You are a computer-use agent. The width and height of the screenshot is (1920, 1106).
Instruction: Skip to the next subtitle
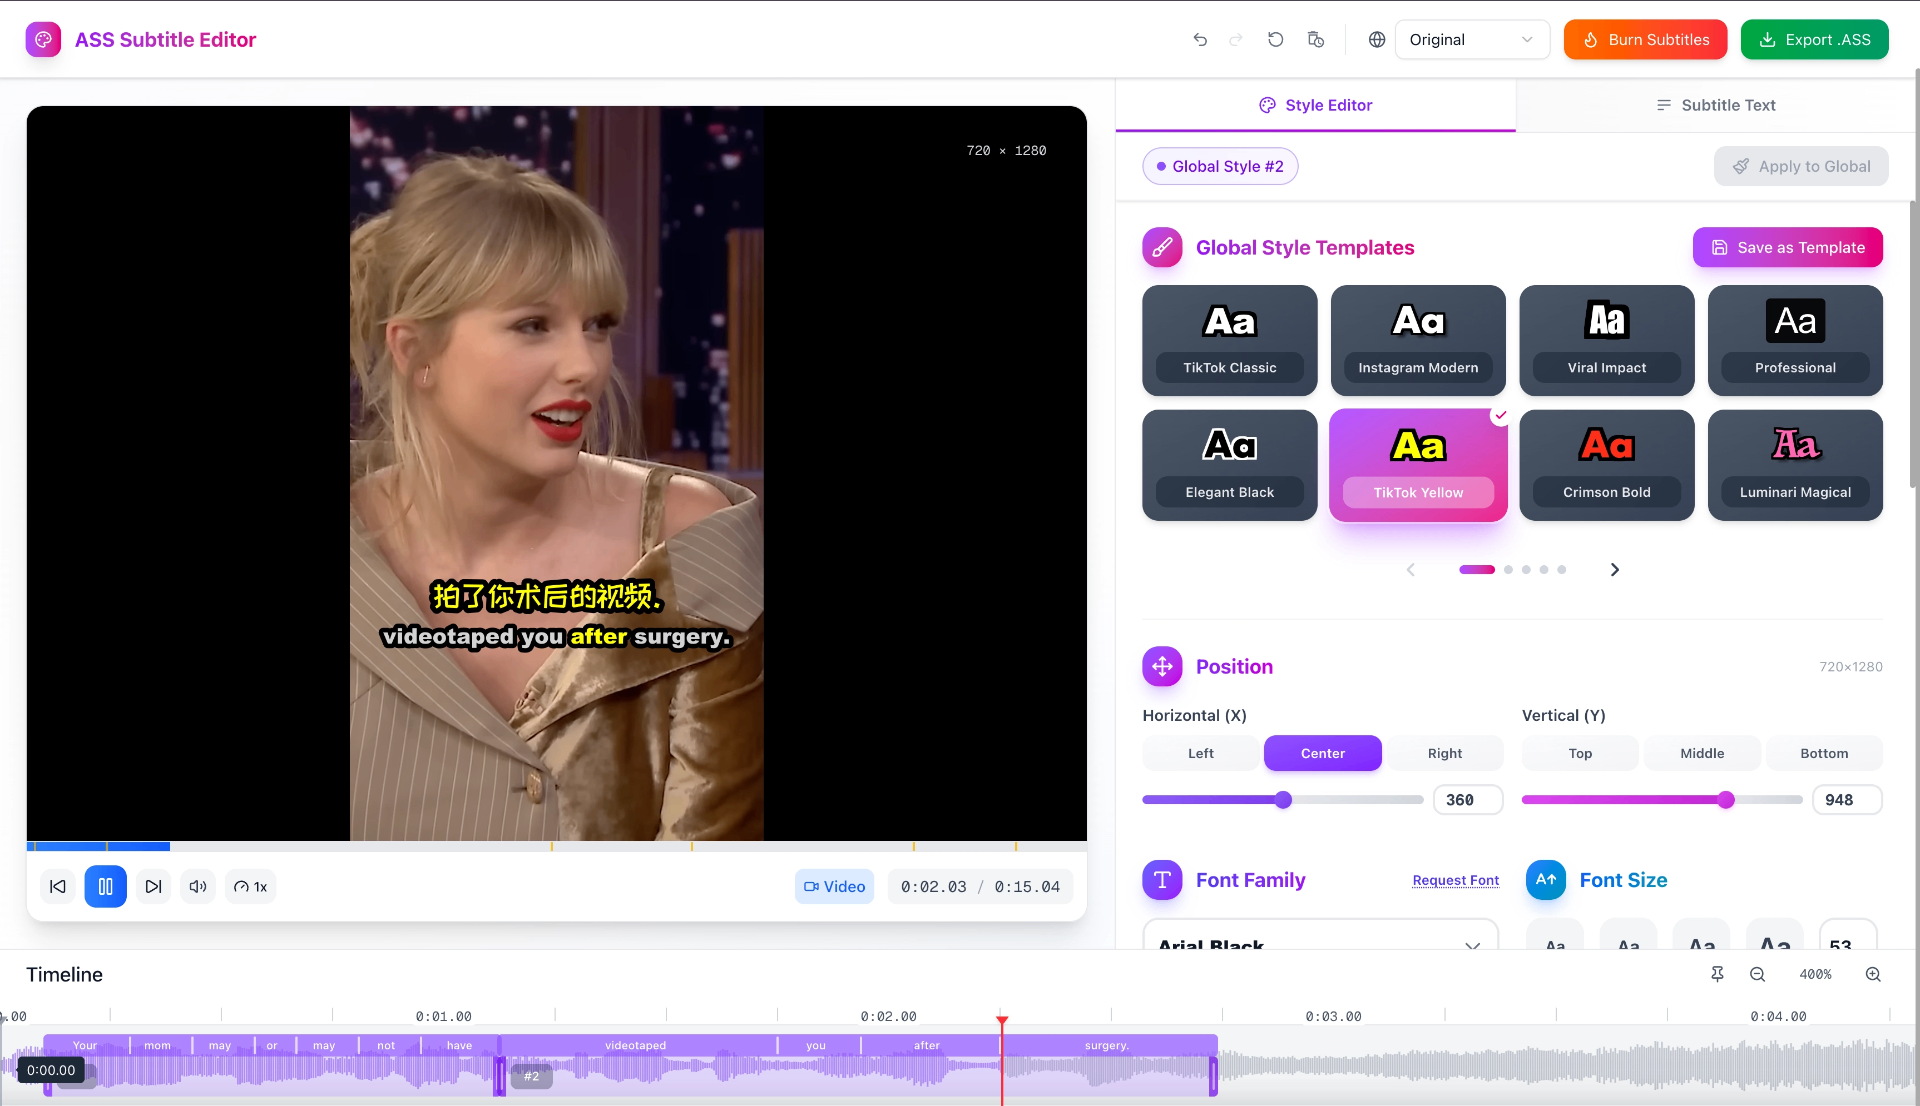click(153, 886)
